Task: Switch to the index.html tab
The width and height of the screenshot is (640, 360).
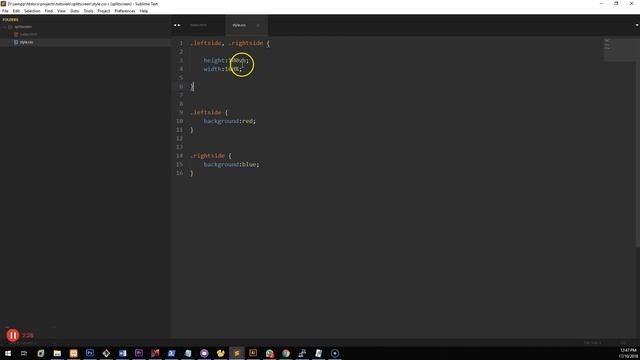Action: pyautogui.click(x=198, y=25)
